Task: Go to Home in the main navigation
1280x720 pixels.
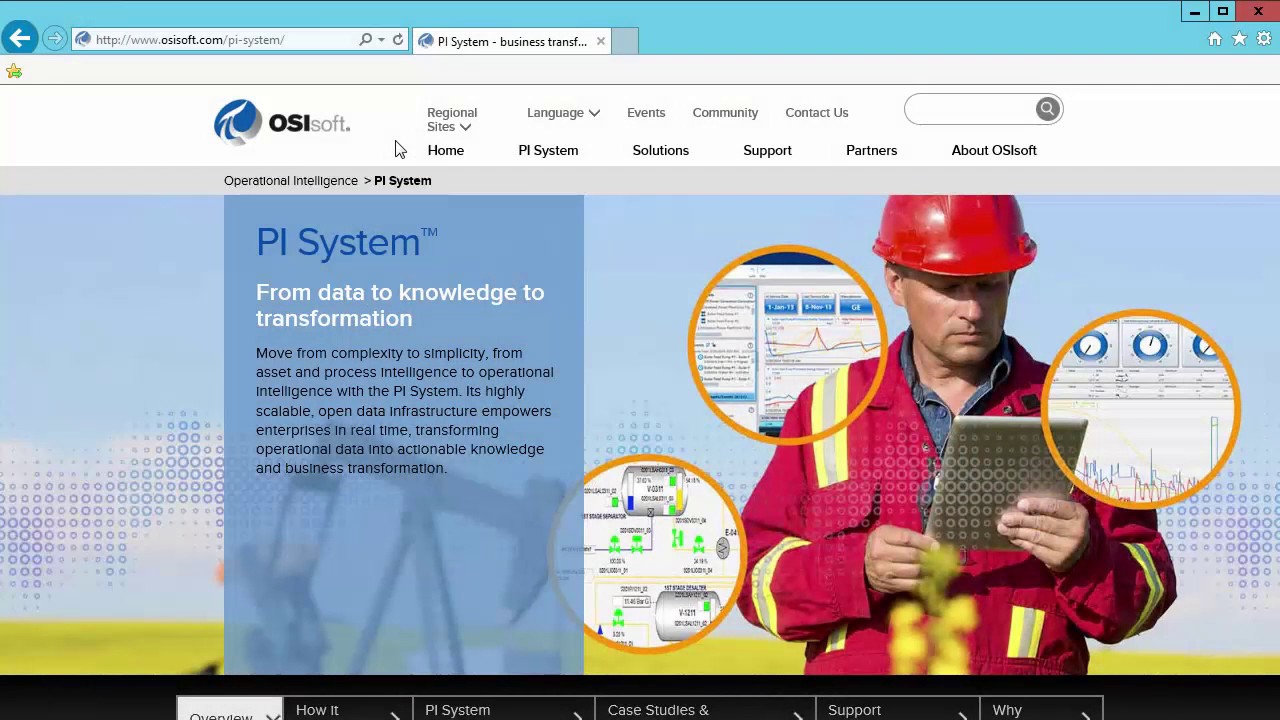Action: pos(446,150)
